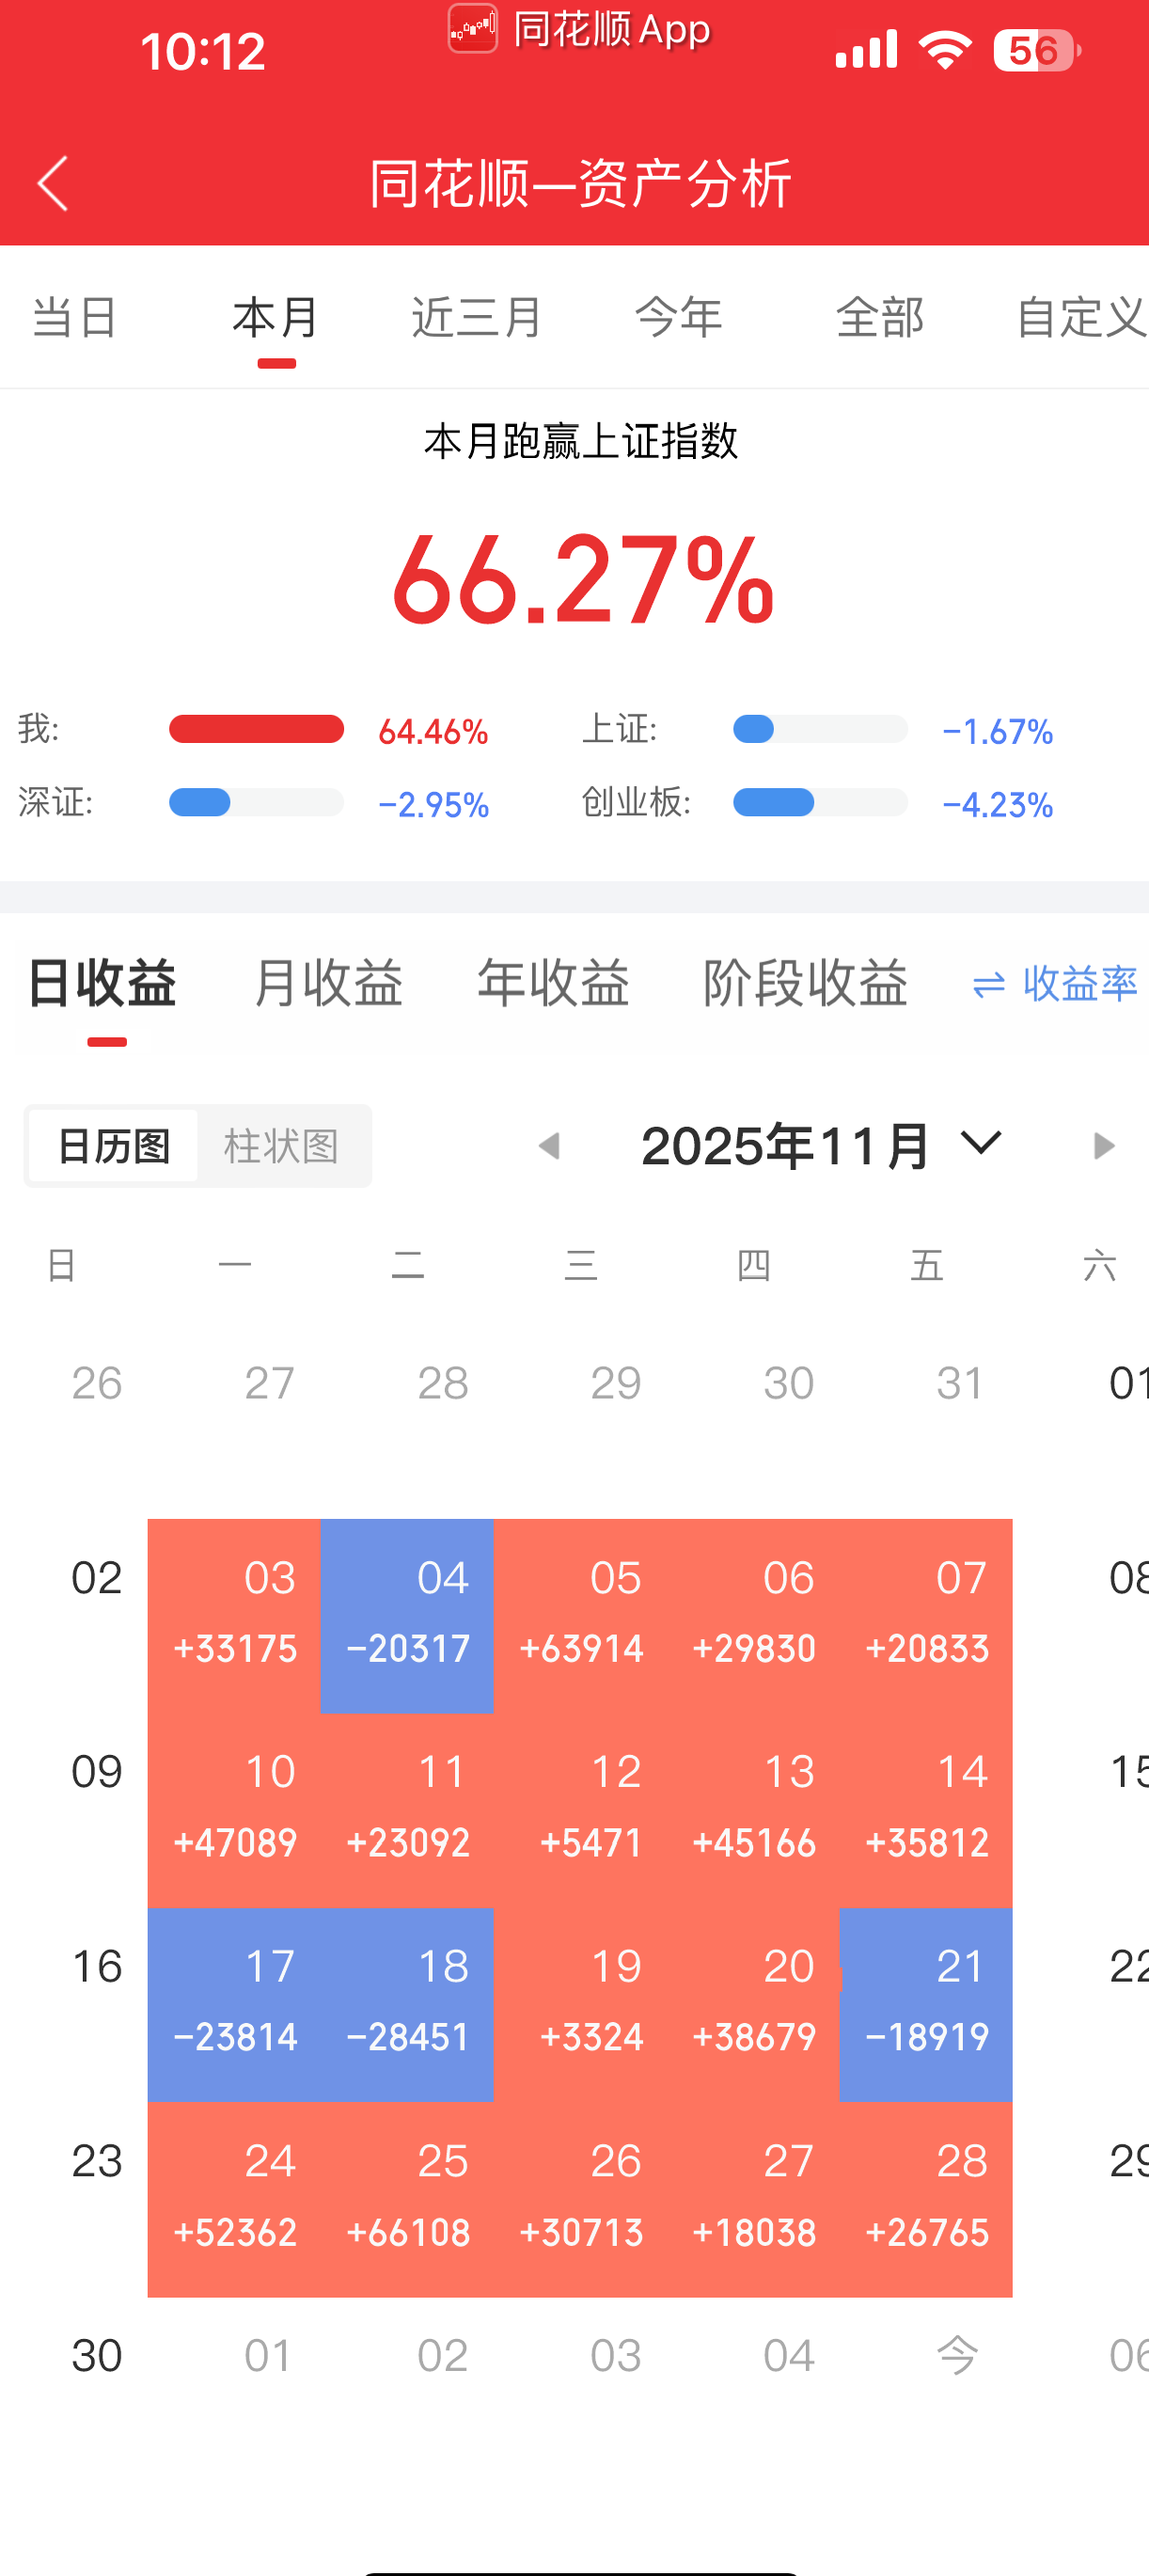Select November 20 cell +38679
This screenshot has width=1149, height=2576.
click(x=753, y=2005)
